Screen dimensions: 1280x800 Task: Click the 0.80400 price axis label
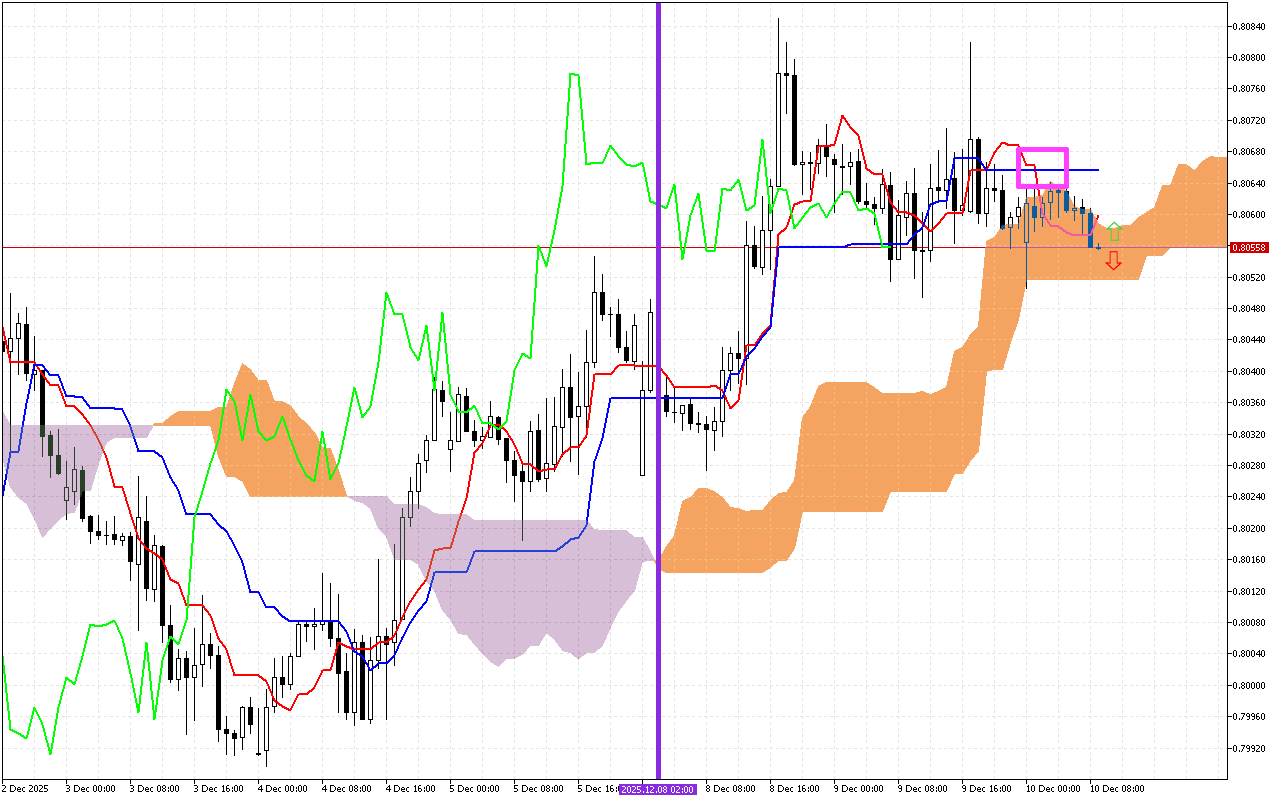[1249, 371]
